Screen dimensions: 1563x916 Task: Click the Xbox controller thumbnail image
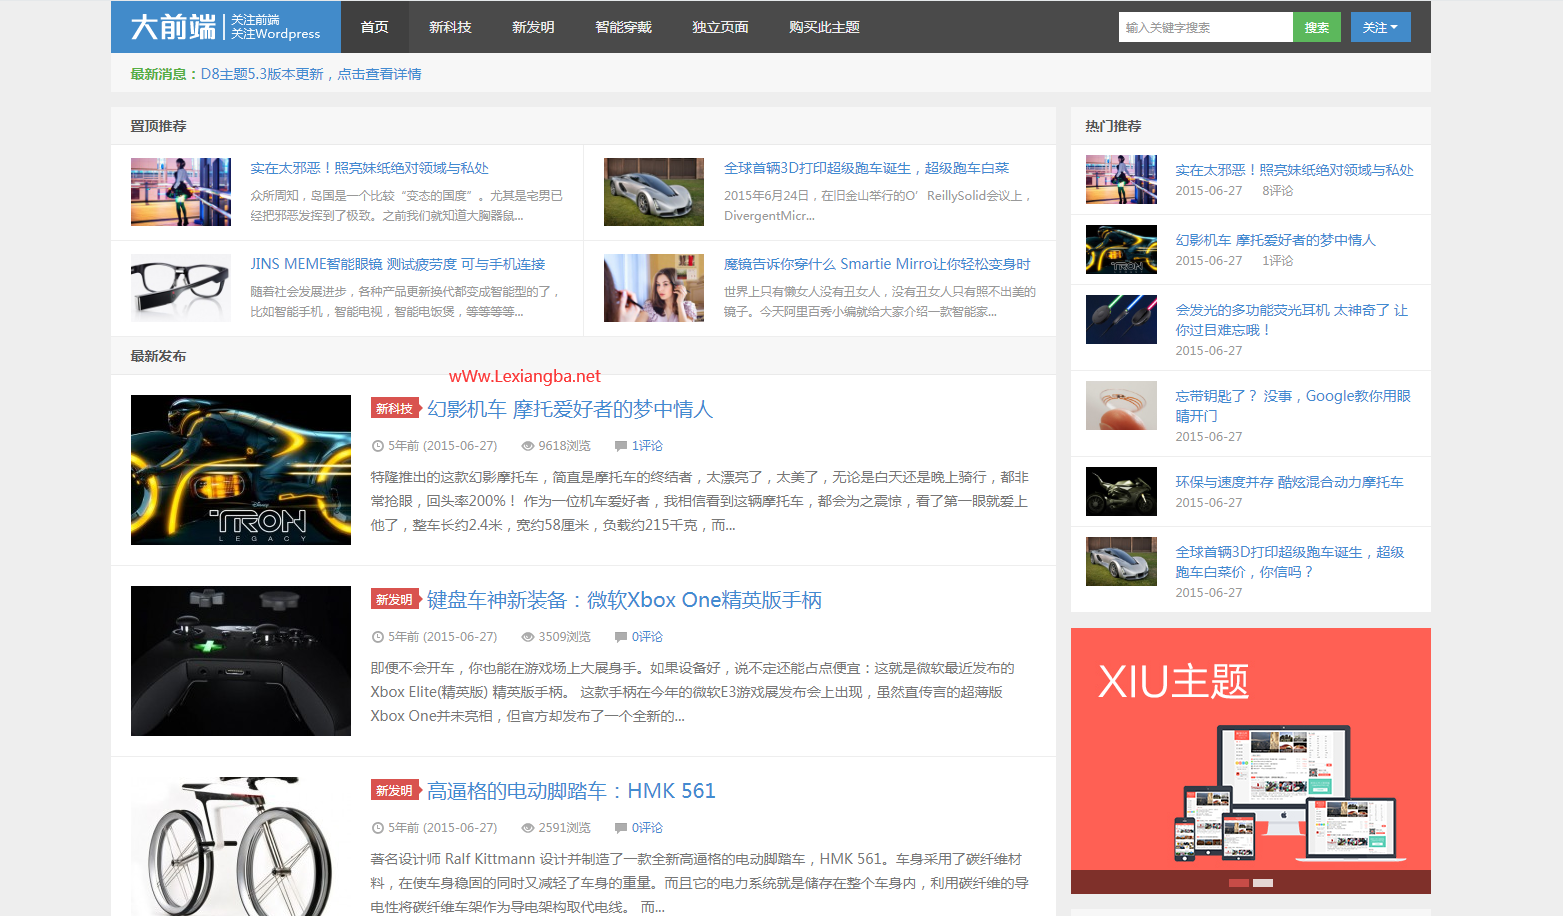241,661
